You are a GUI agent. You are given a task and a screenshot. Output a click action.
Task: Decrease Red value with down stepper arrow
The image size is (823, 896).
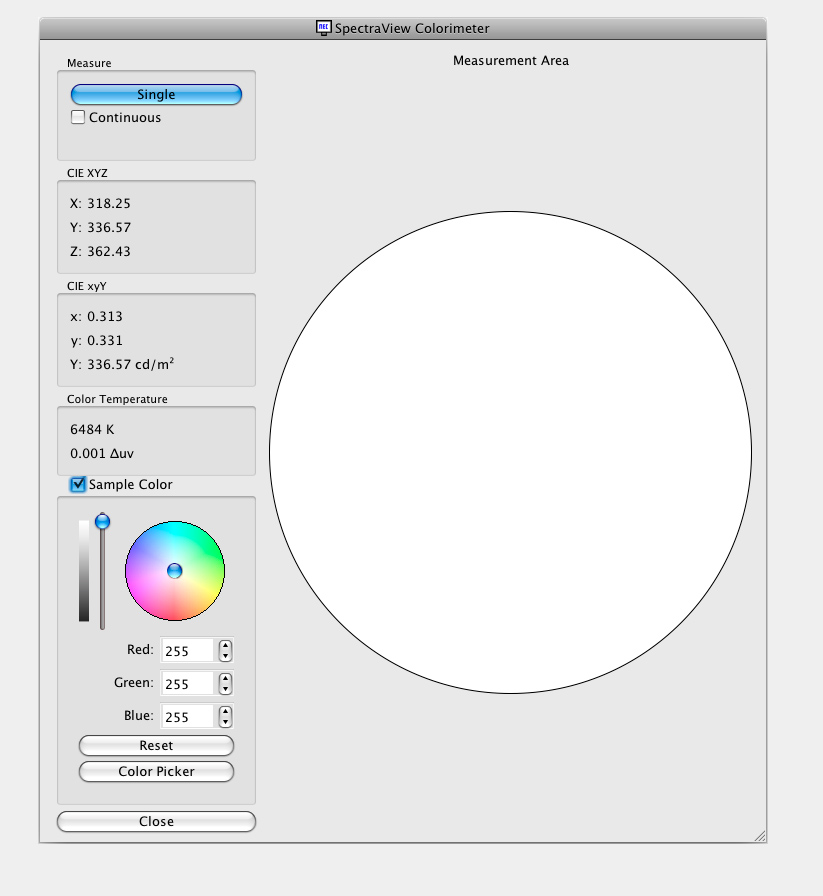[226, 656]
